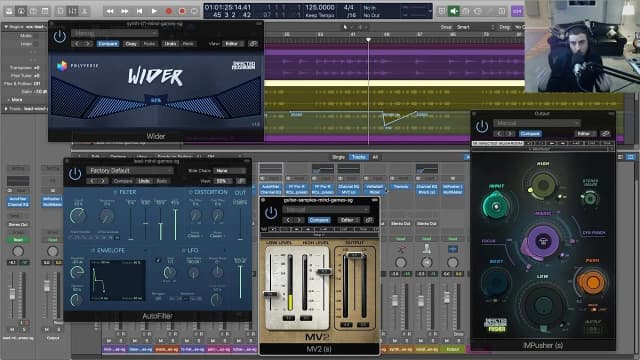
Task: Toggle the LFO section in AutoFilter
Action: point(183,250)
